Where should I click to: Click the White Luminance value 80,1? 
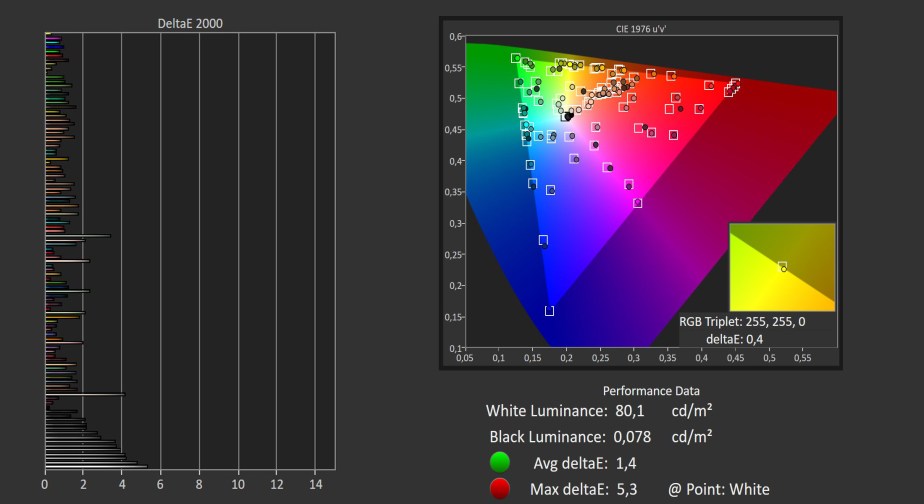pyautogui.click(x=630, y=411)
